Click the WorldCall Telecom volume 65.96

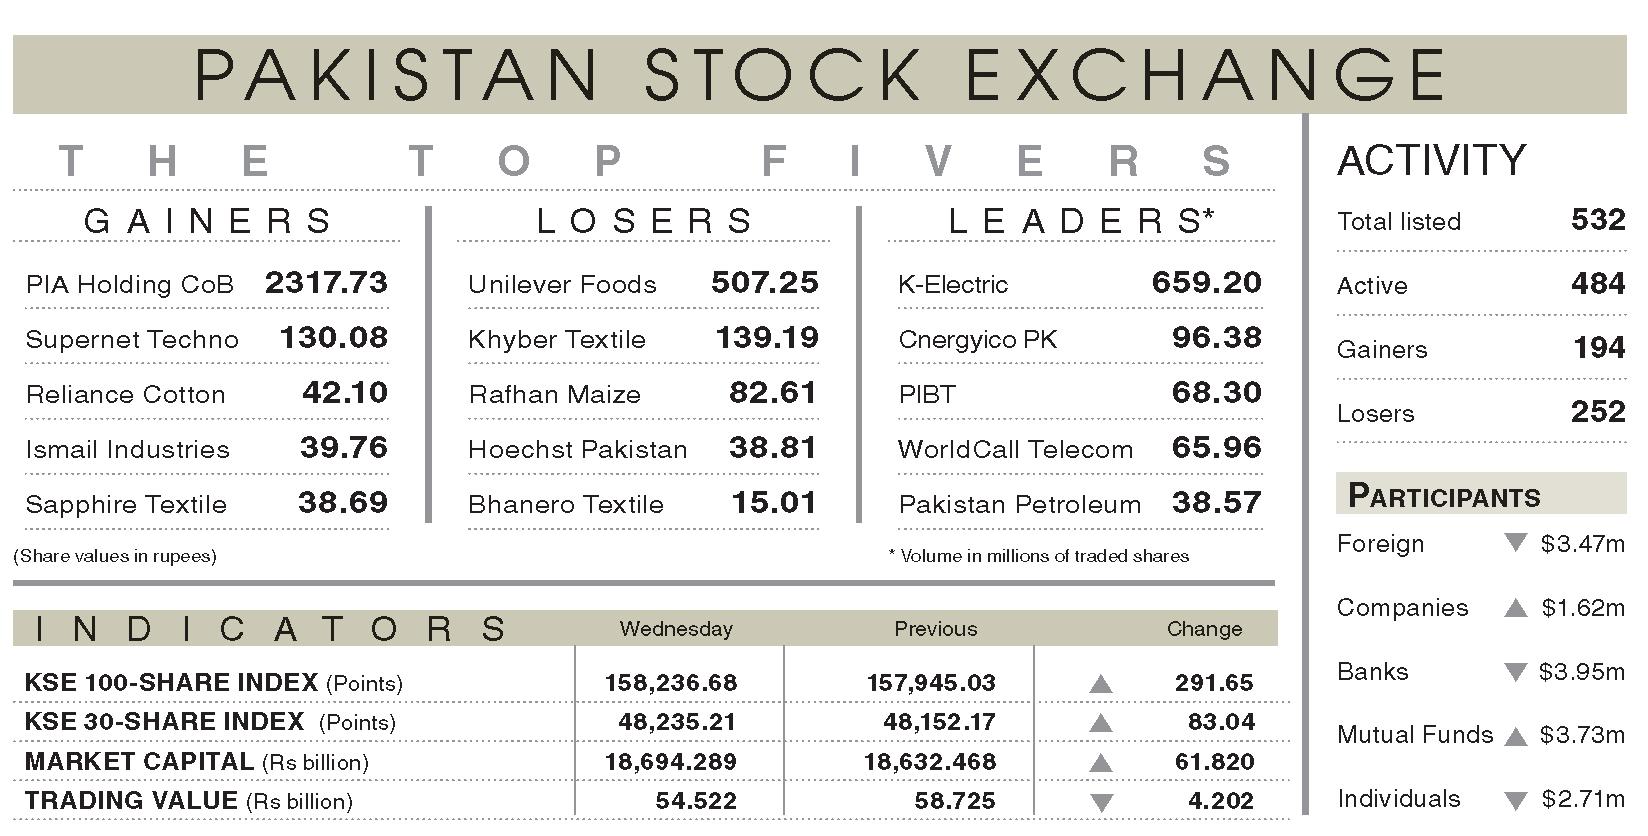point(1217,447)
